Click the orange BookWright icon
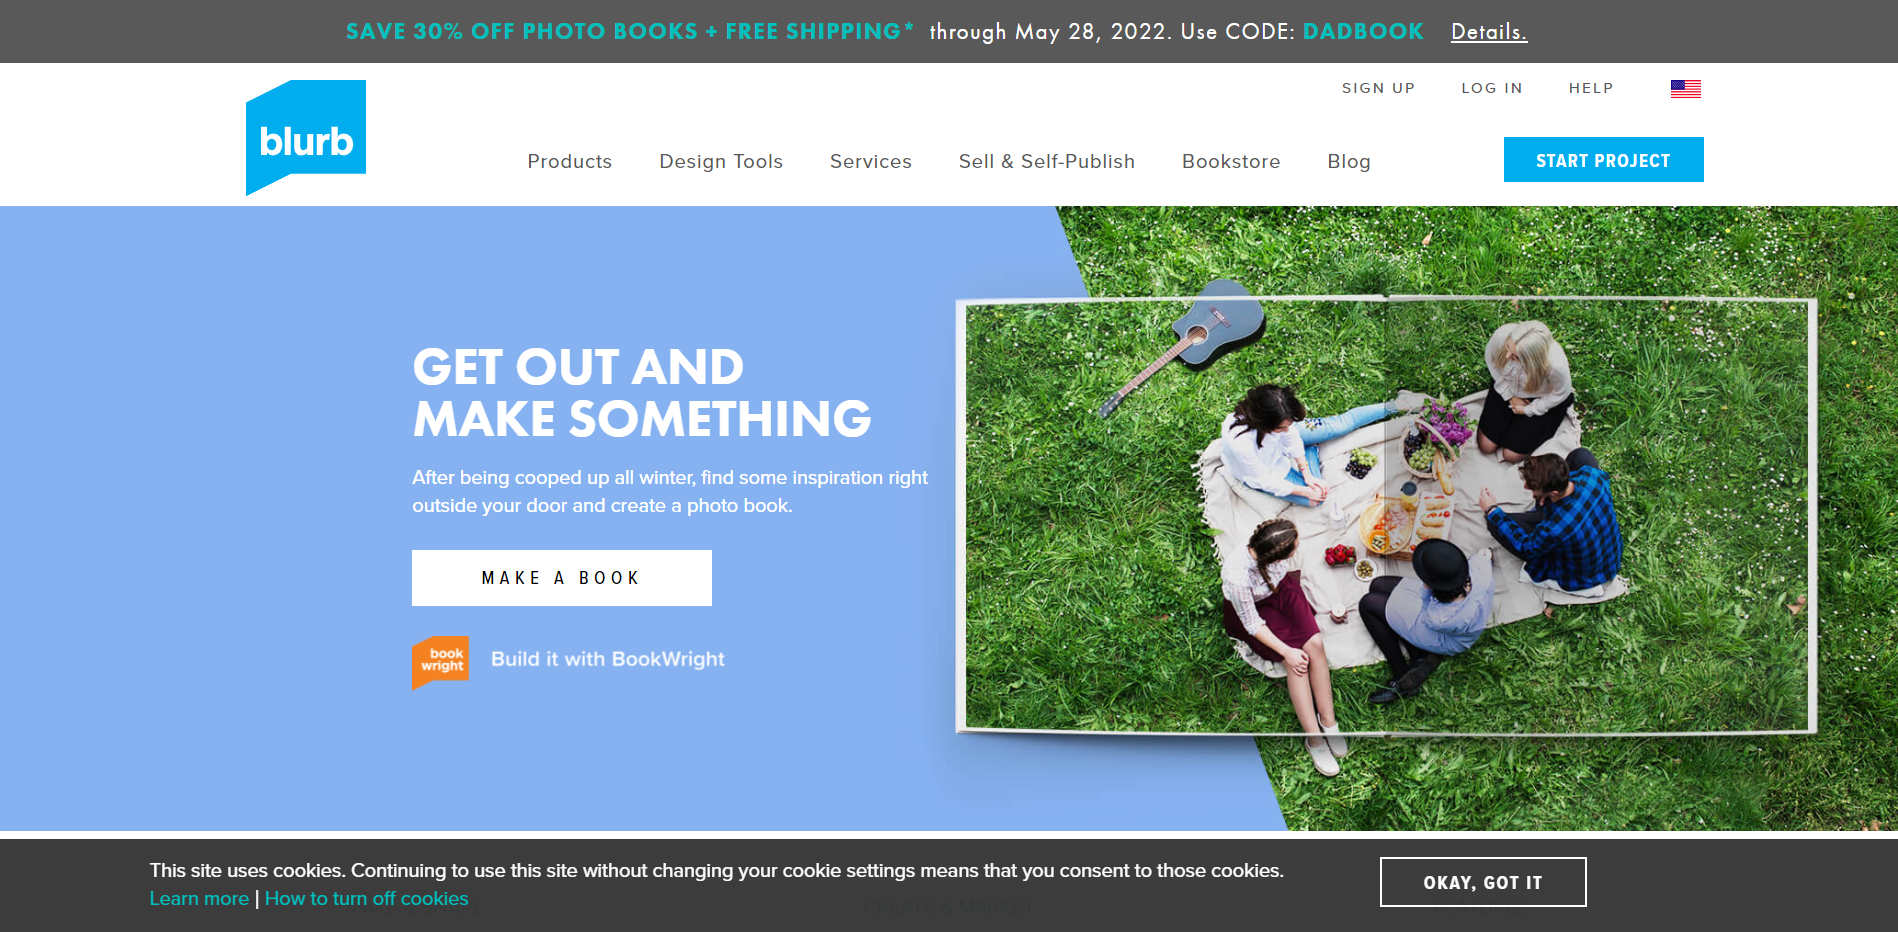 pos(440,662)
